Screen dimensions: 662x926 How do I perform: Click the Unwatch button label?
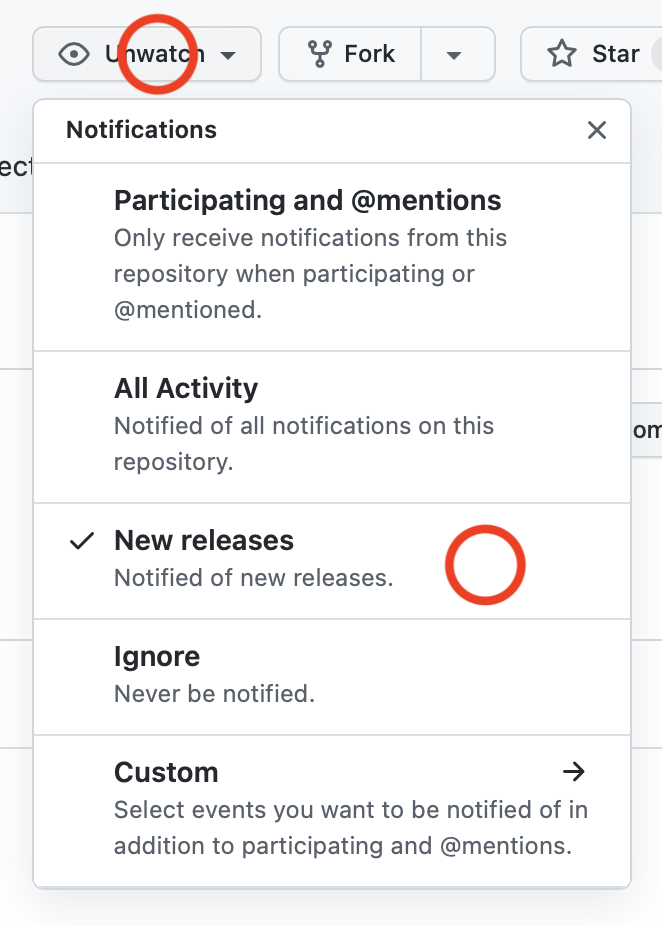154,54
